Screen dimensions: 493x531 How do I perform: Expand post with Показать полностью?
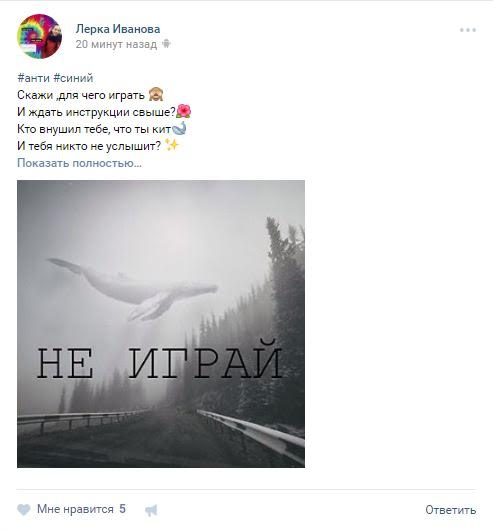79,163
